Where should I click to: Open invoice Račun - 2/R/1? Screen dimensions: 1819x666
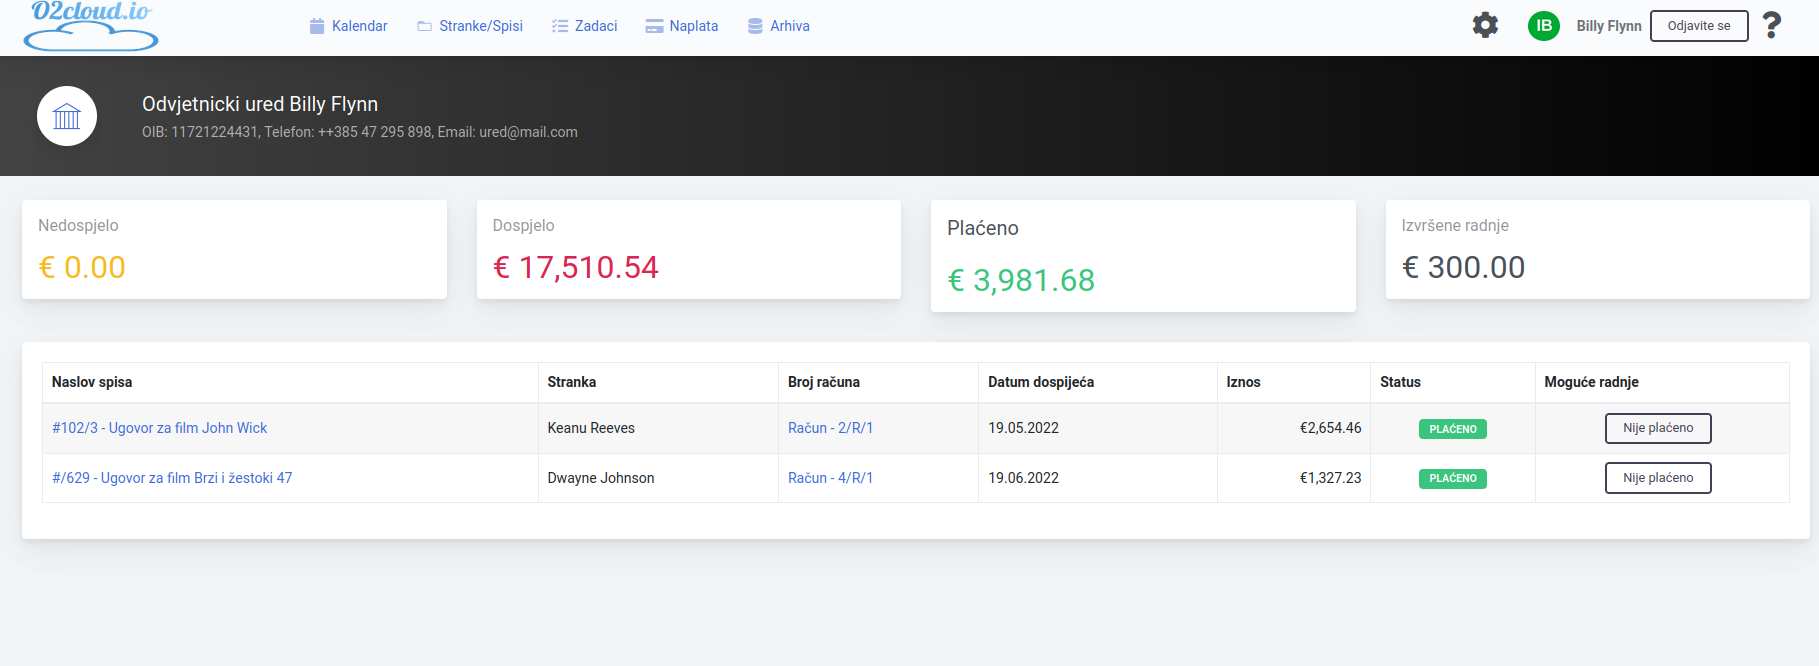[830, 428]
